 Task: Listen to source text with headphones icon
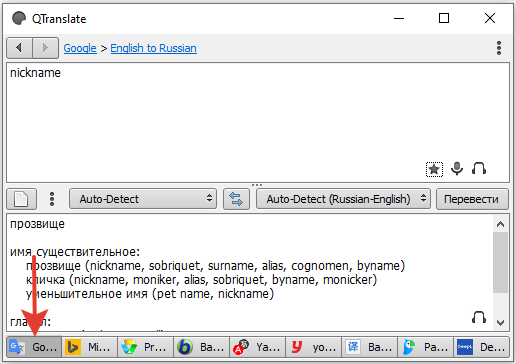click(x=479, y=169)
